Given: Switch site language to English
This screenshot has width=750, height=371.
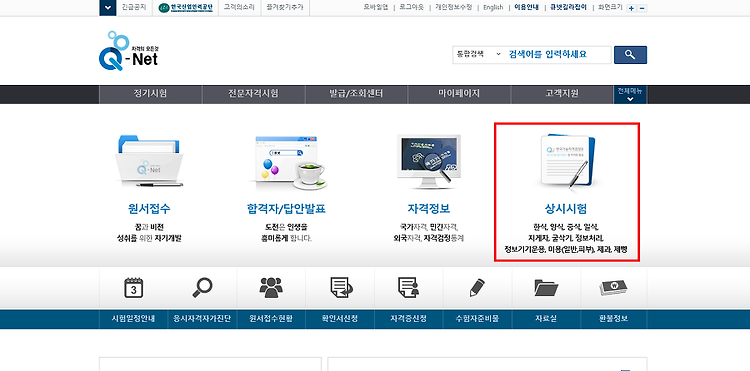Looking at the screenshot, I should (x=493, y=8).
